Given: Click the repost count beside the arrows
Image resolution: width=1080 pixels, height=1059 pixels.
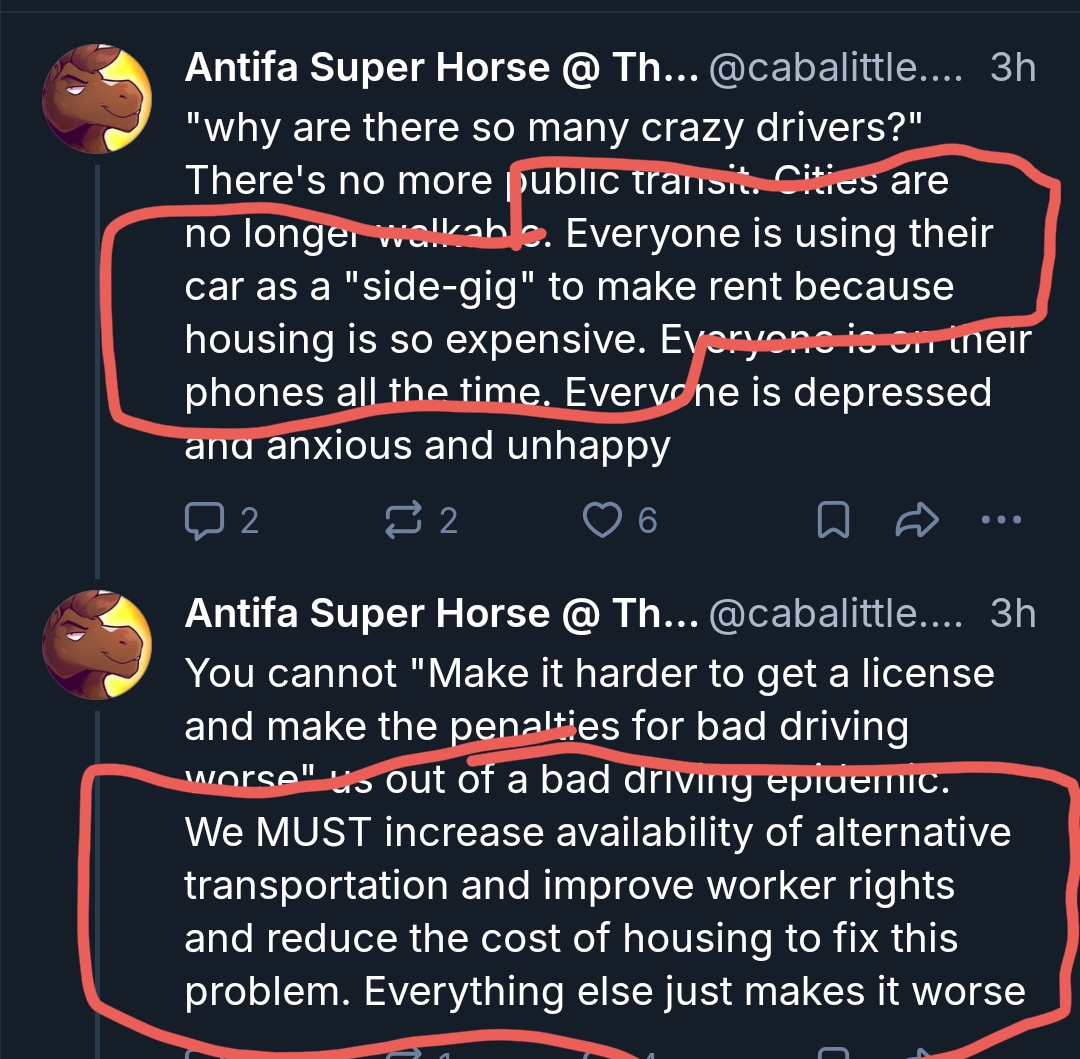Looking at the screenshot, I should tap(448, 521).
